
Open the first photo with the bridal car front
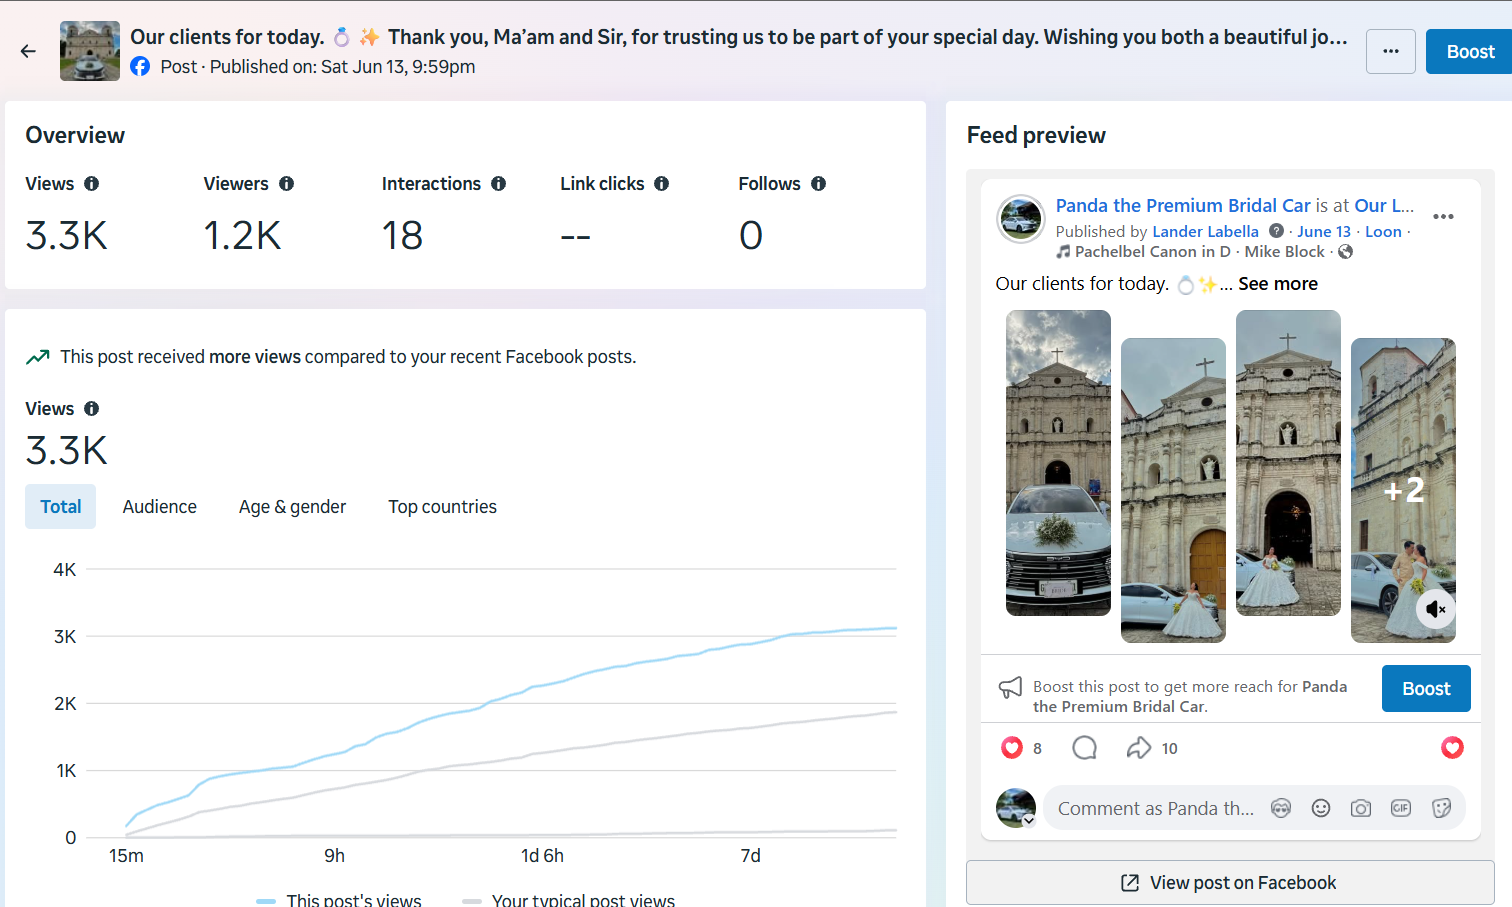1058,463
